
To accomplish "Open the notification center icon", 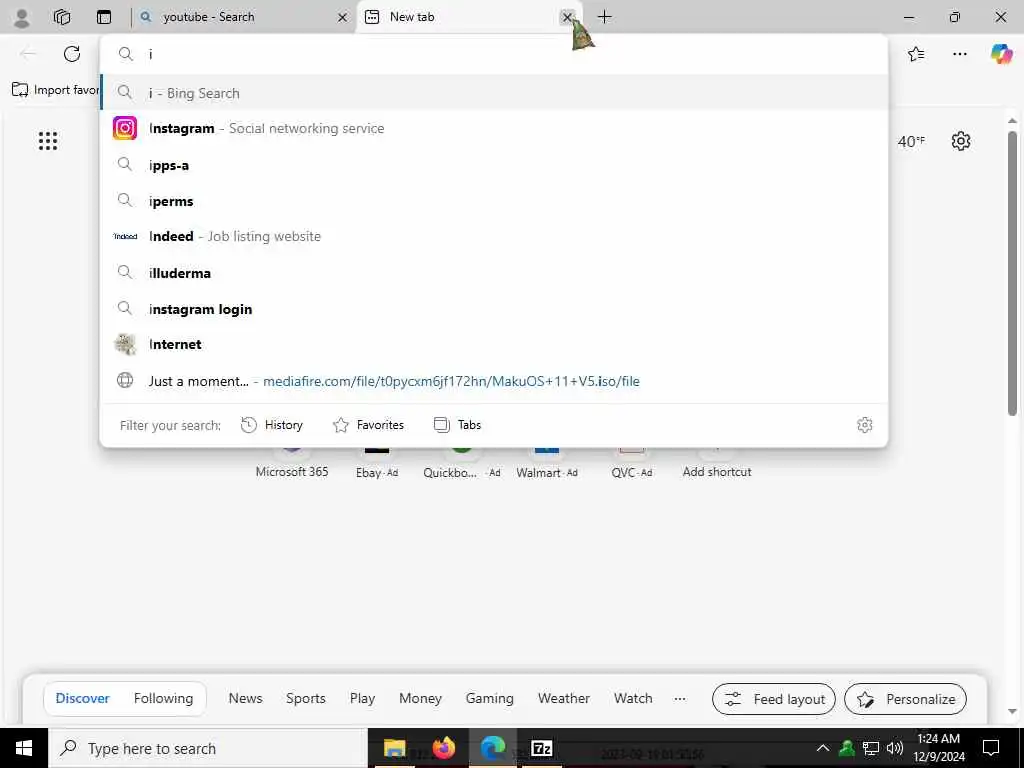I will click(x=991, y=748).
